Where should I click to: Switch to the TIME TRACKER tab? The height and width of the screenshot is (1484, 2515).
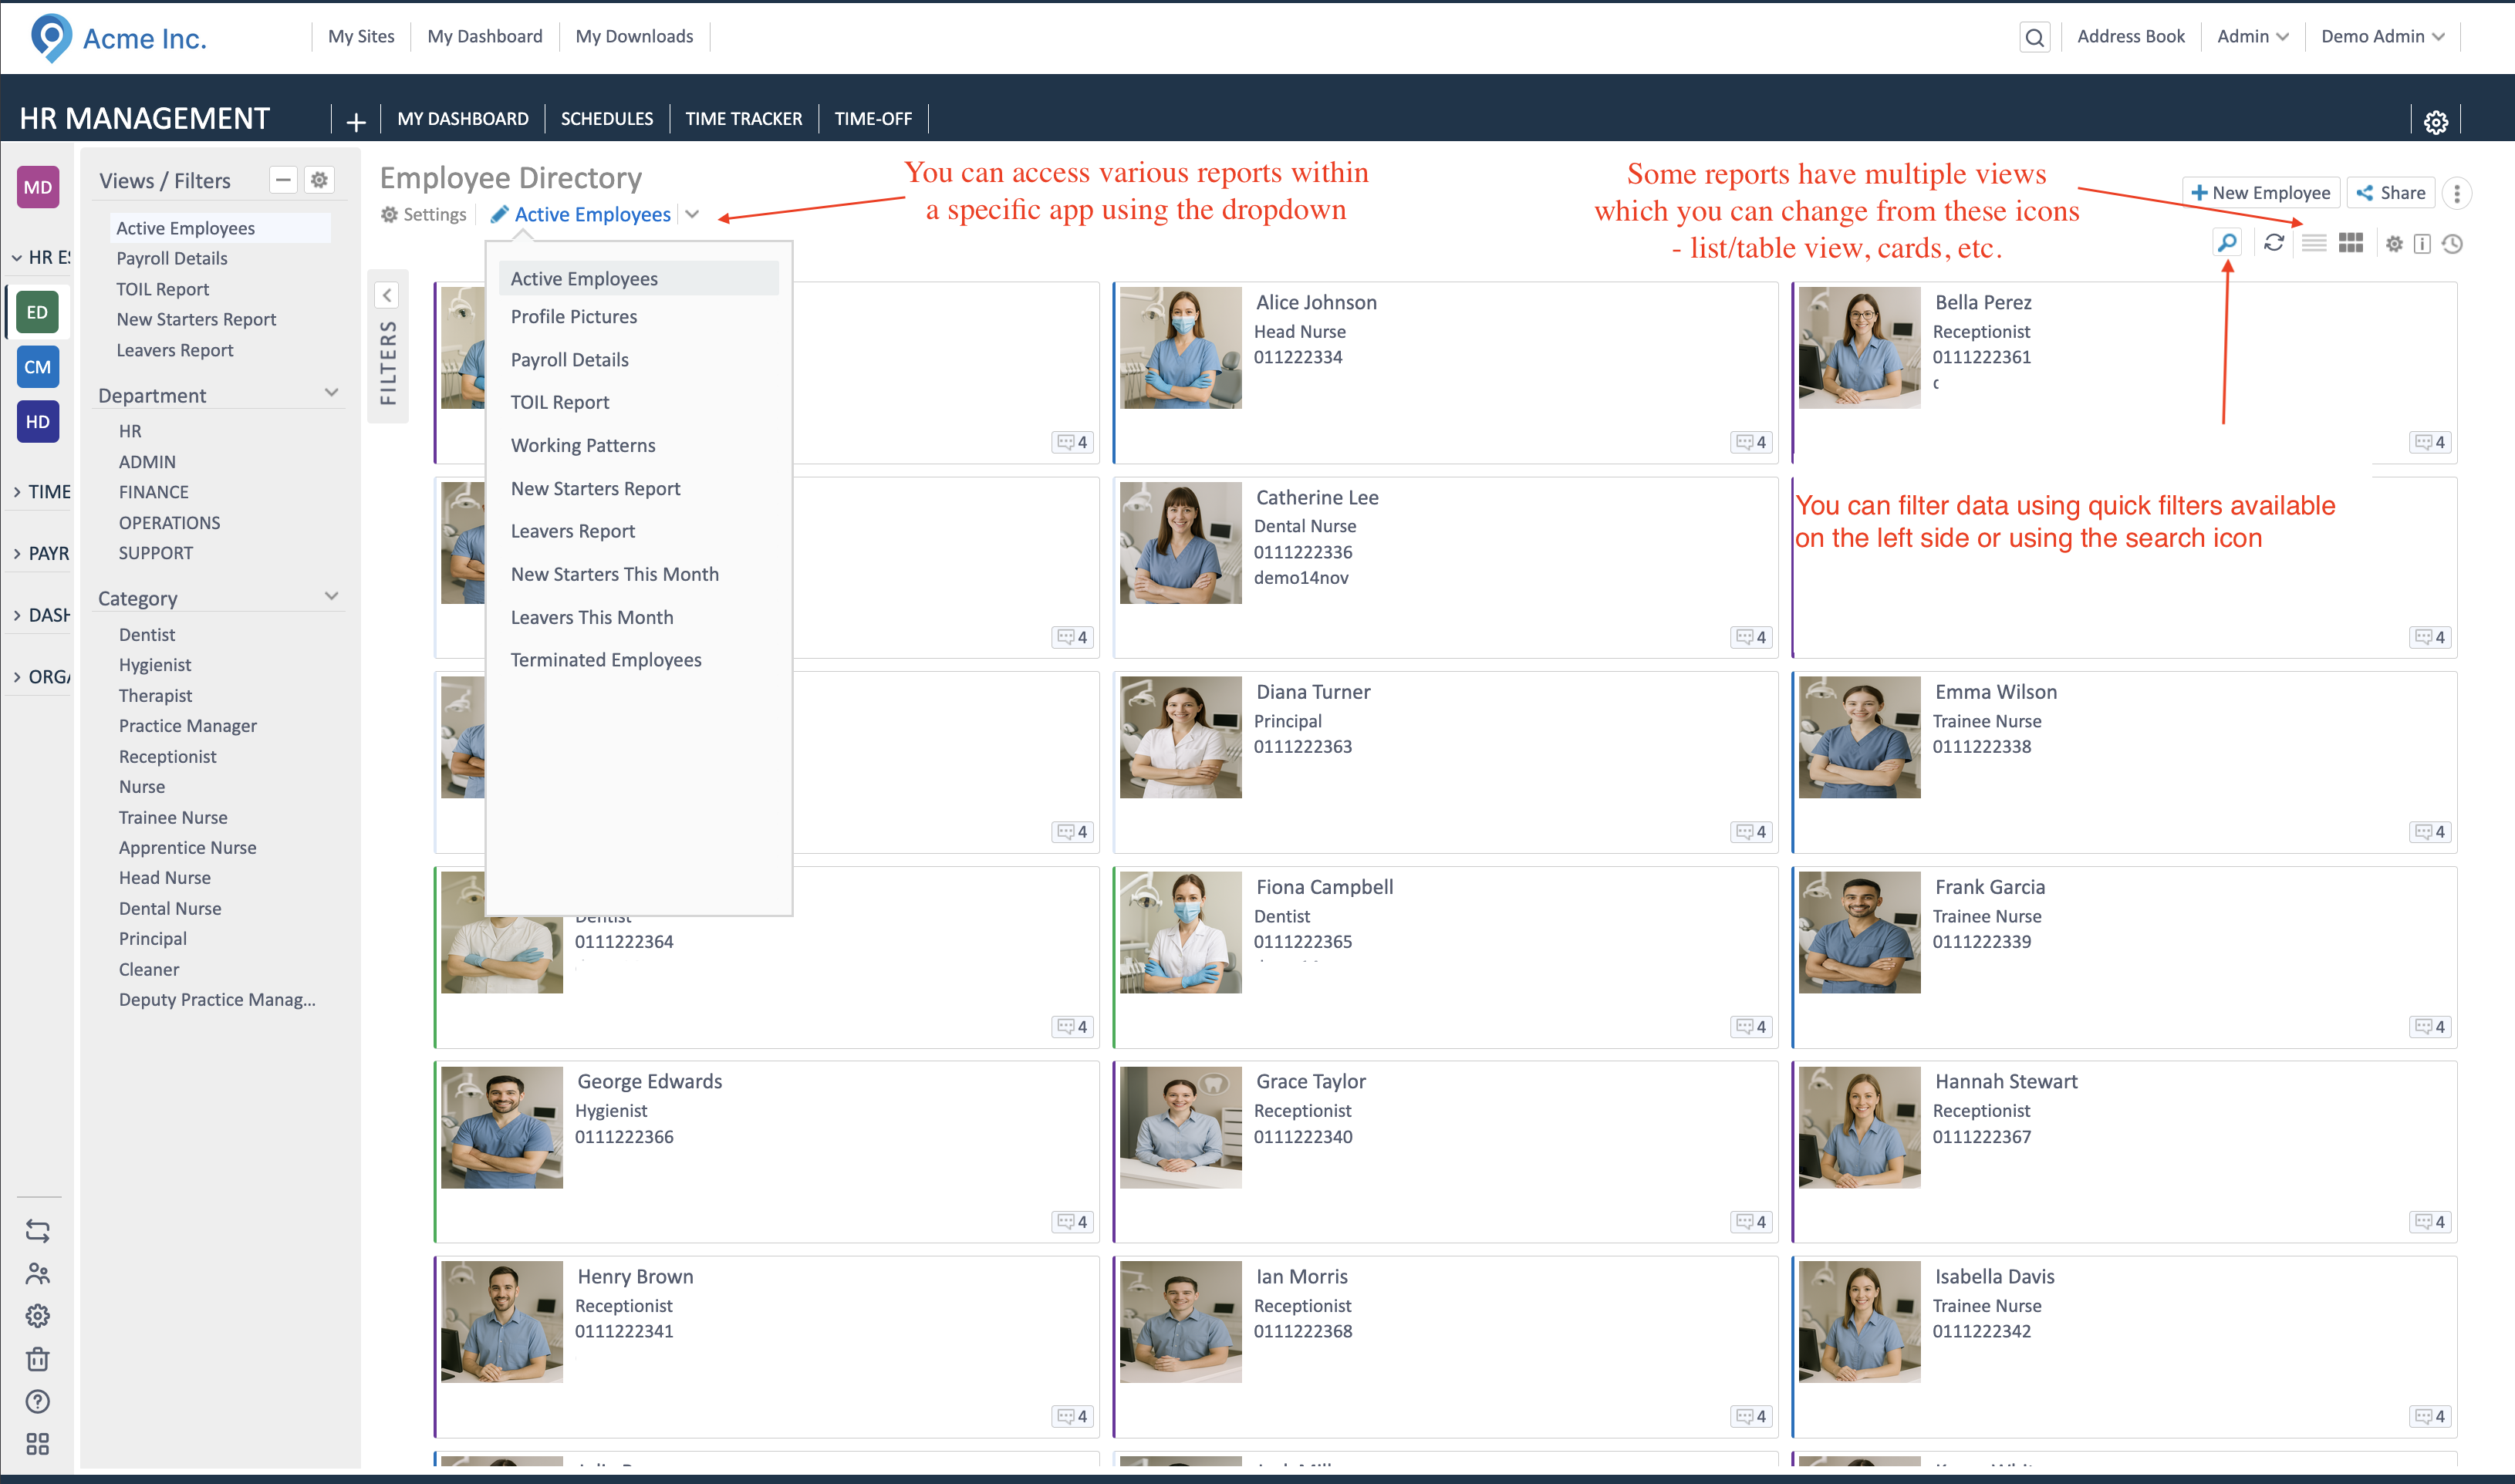click(743, 118)
